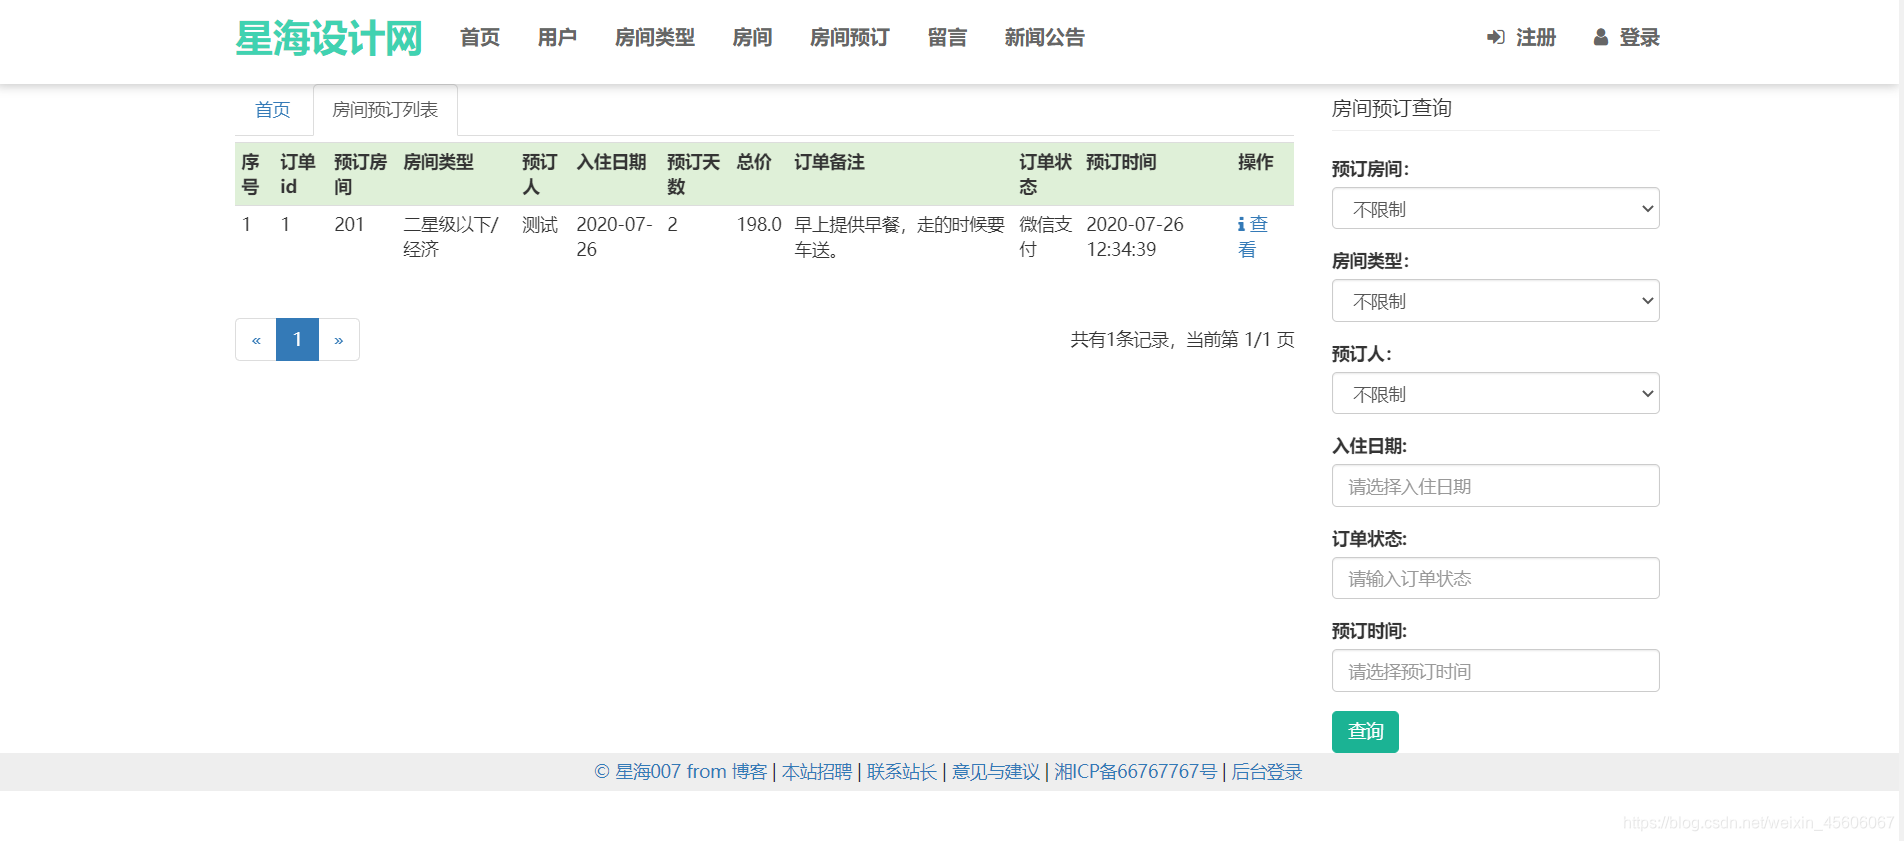Open the 本站招聘 footer link

tap(817, 772)
